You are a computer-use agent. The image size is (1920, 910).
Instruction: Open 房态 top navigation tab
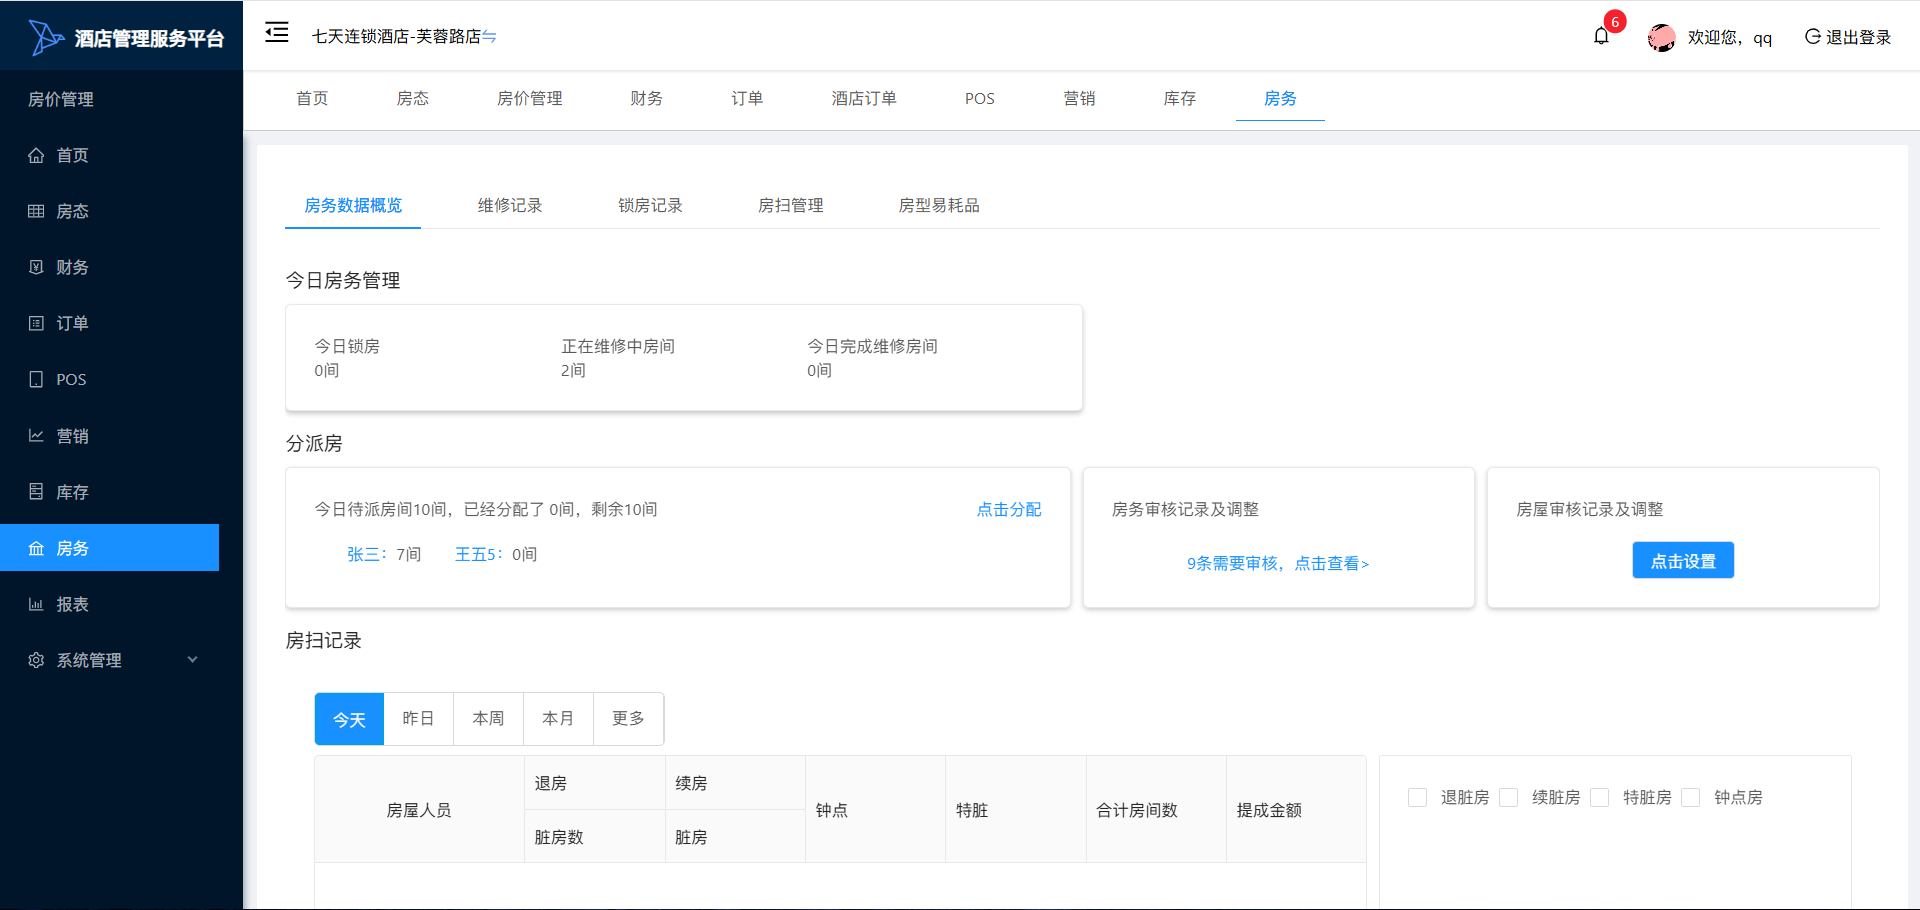coord(412,98)
